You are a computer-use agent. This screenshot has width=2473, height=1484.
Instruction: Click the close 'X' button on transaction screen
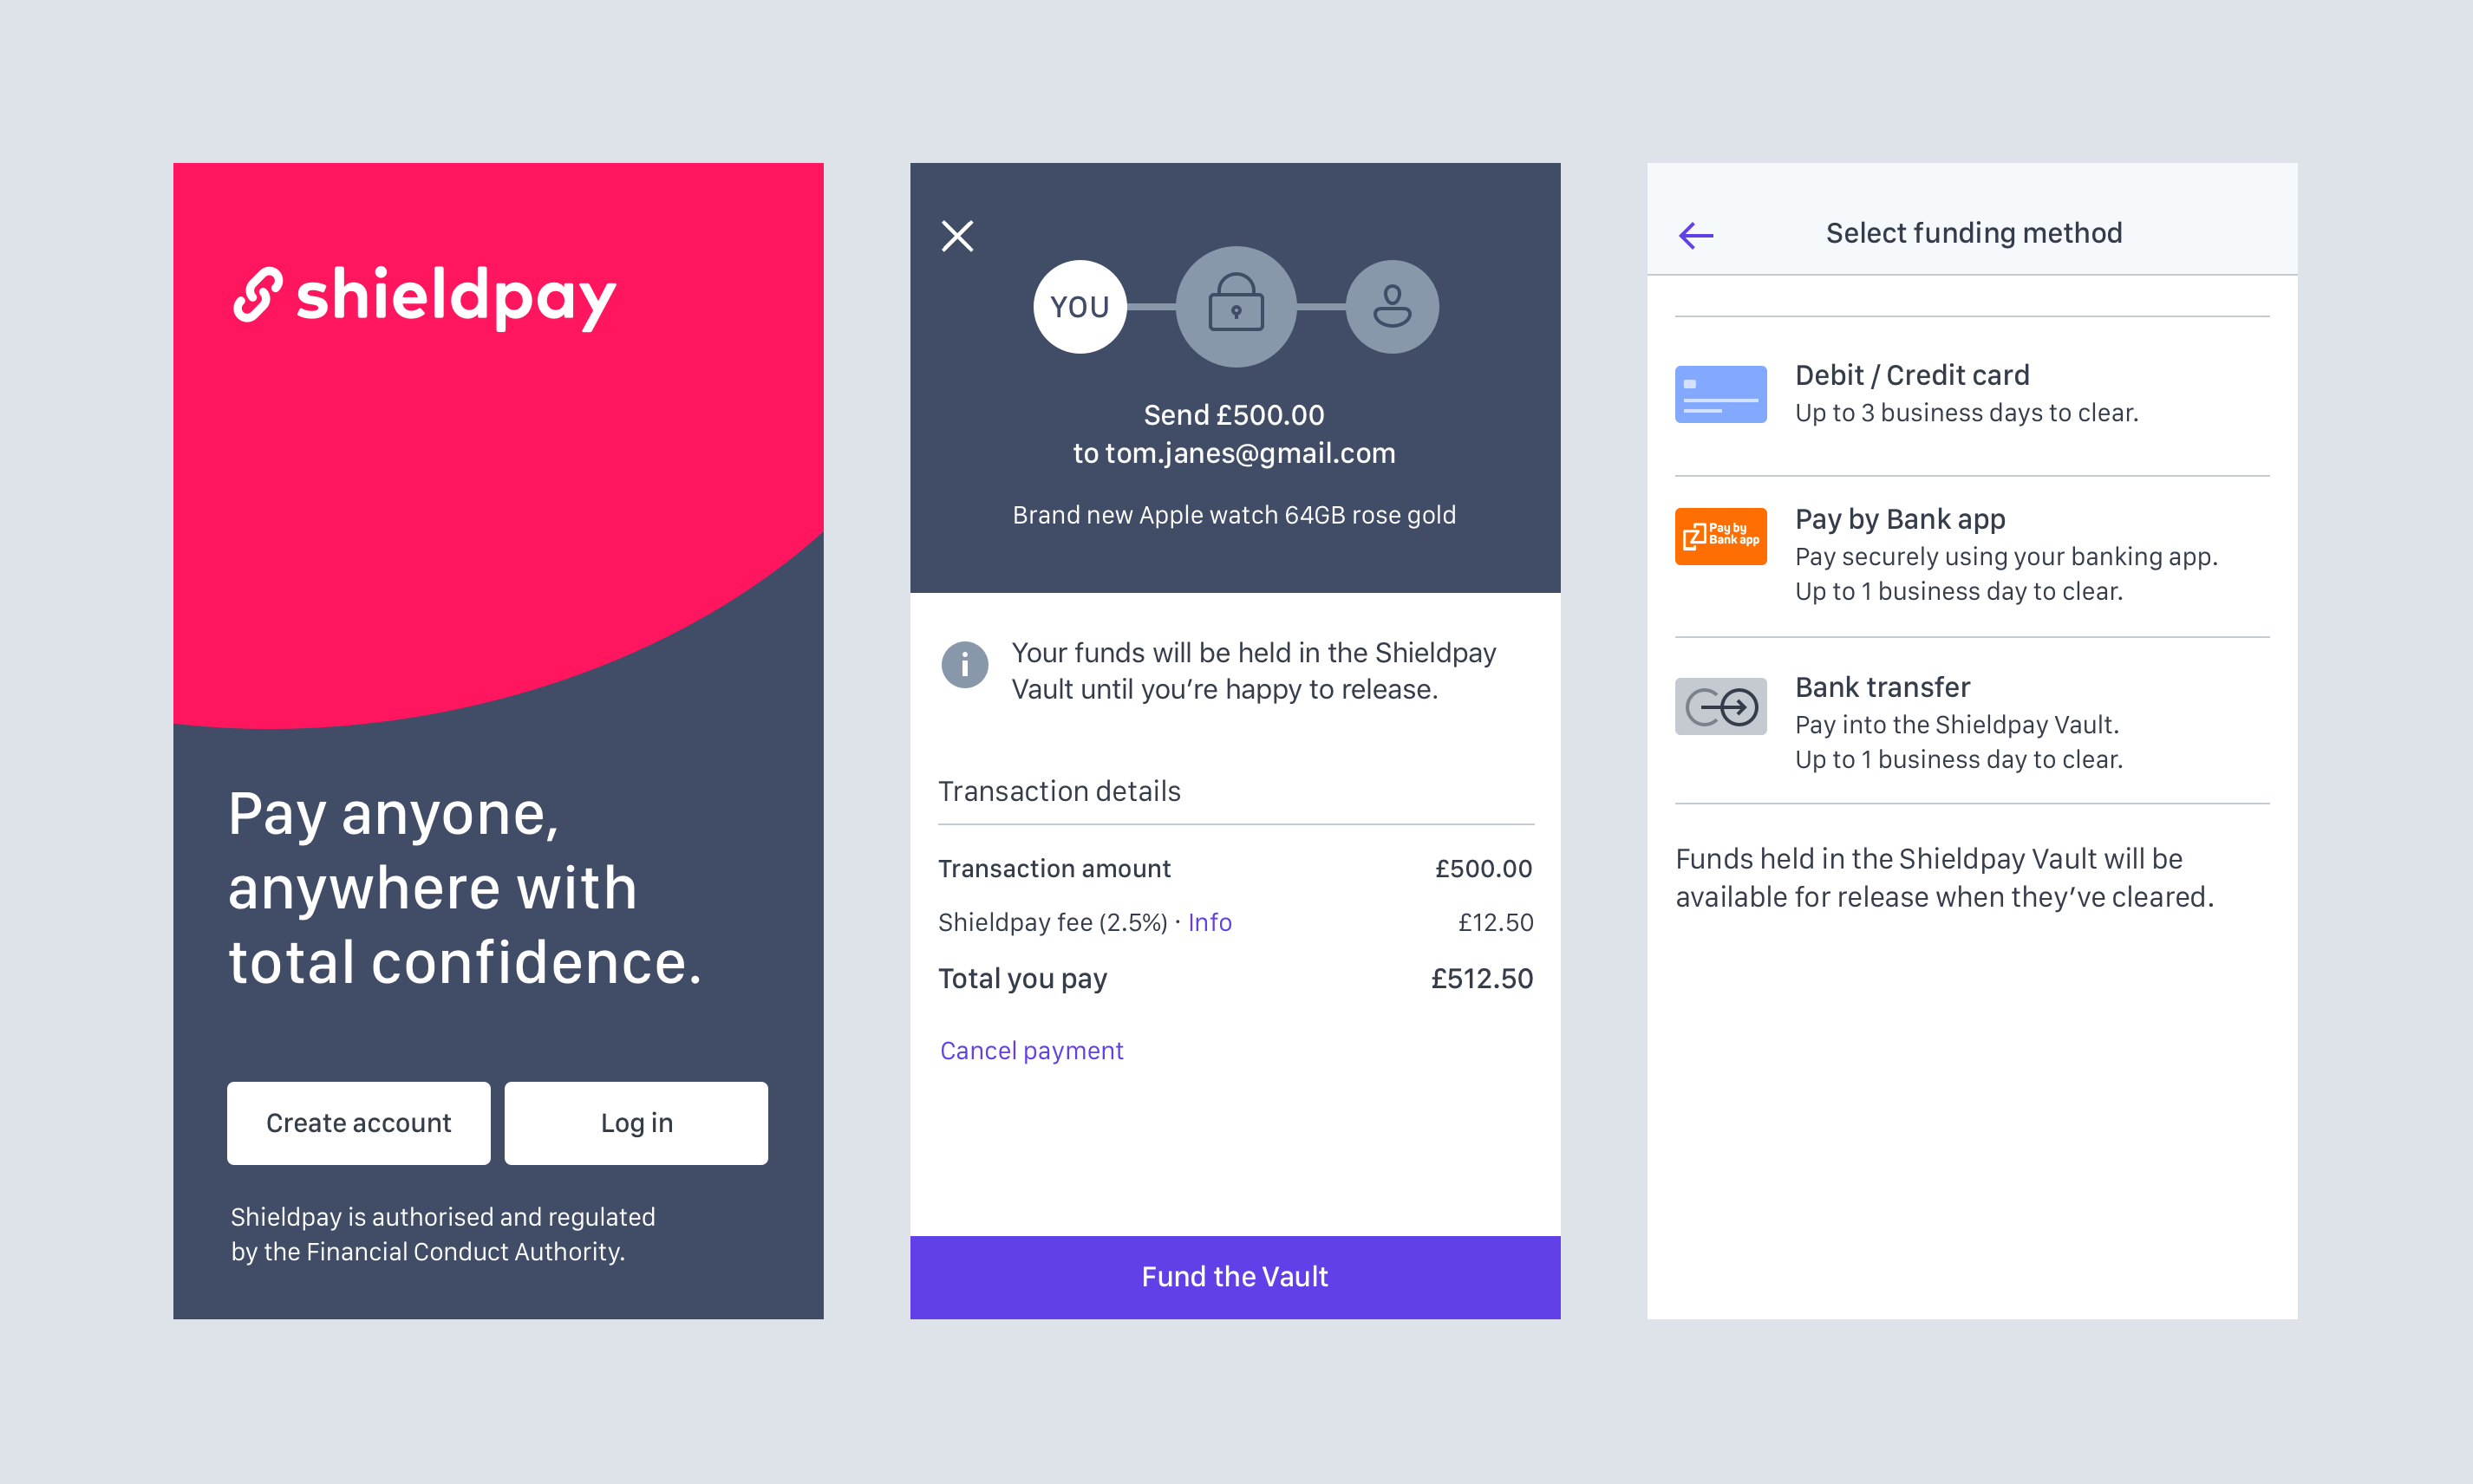pos(954,233)
